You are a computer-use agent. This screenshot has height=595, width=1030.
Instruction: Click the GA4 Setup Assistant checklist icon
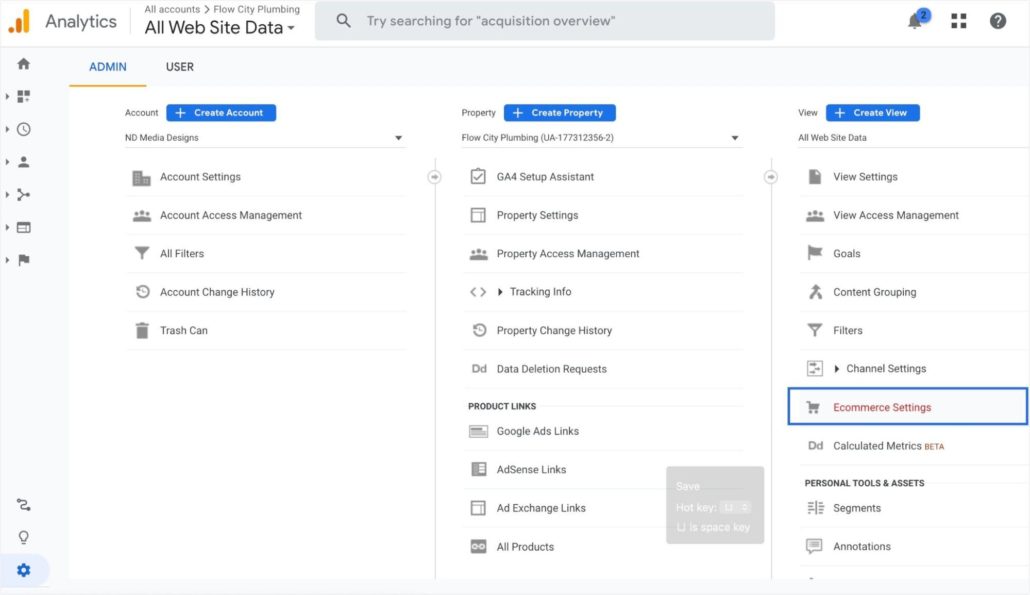(x=478, y=177)
